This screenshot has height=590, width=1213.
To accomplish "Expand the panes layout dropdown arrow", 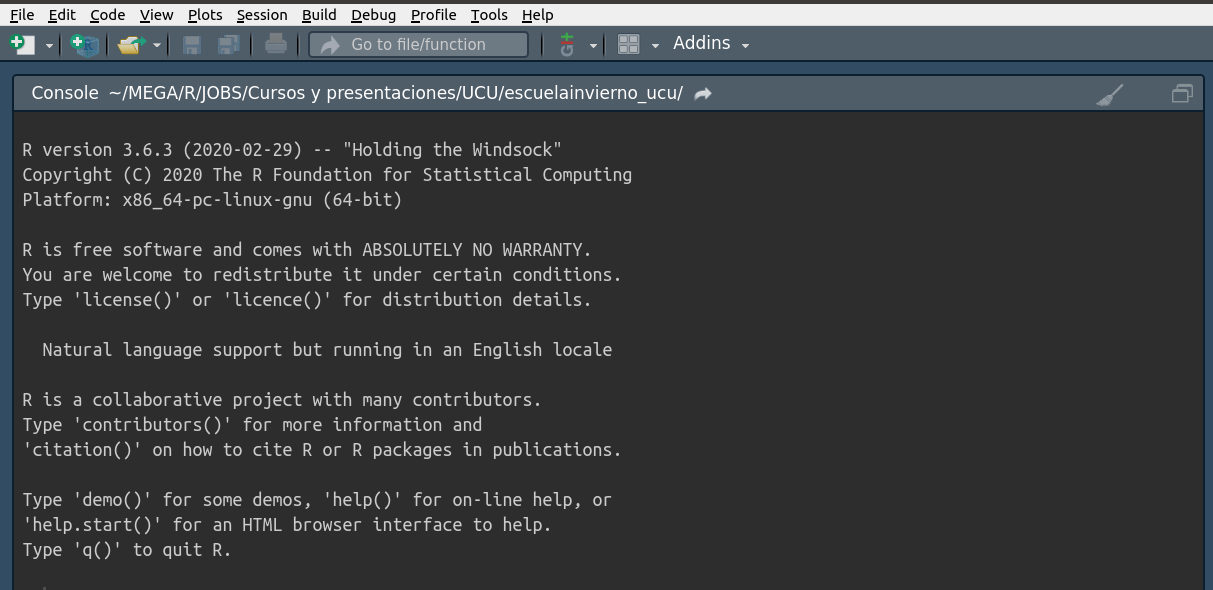I will (x=655, y=45).
